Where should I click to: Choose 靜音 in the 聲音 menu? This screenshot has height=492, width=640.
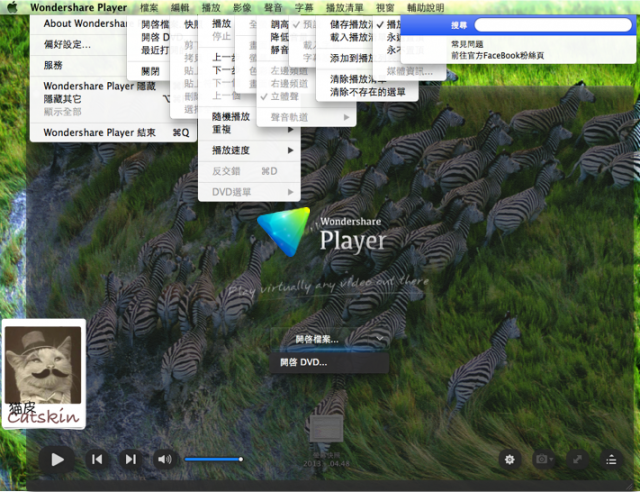coord(280,50)
